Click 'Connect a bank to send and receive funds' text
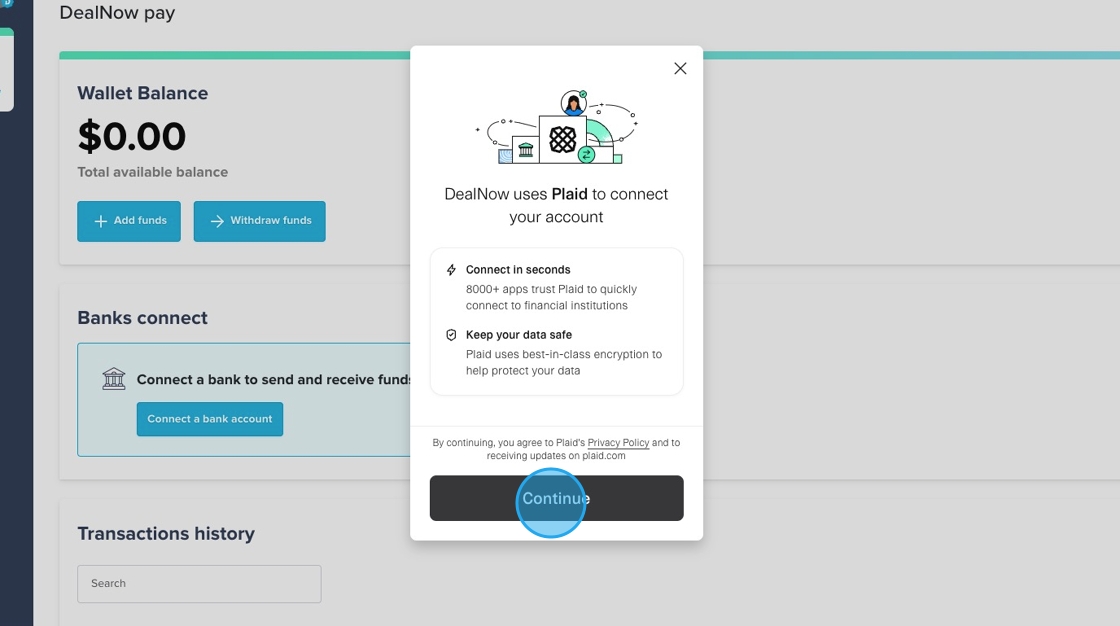 coord(274,379)
